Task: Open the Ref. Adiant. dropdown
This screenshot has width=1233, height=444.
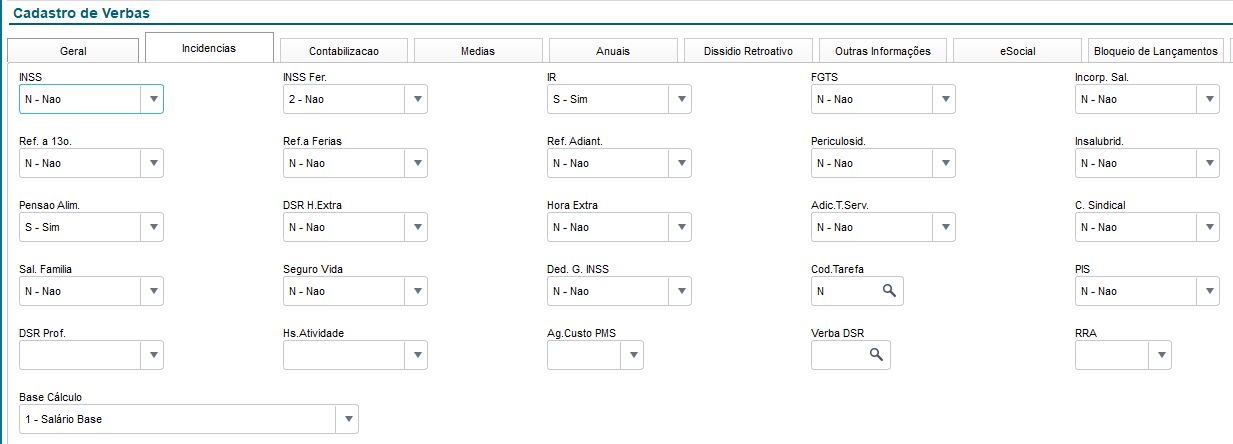Action: (680, 163)
